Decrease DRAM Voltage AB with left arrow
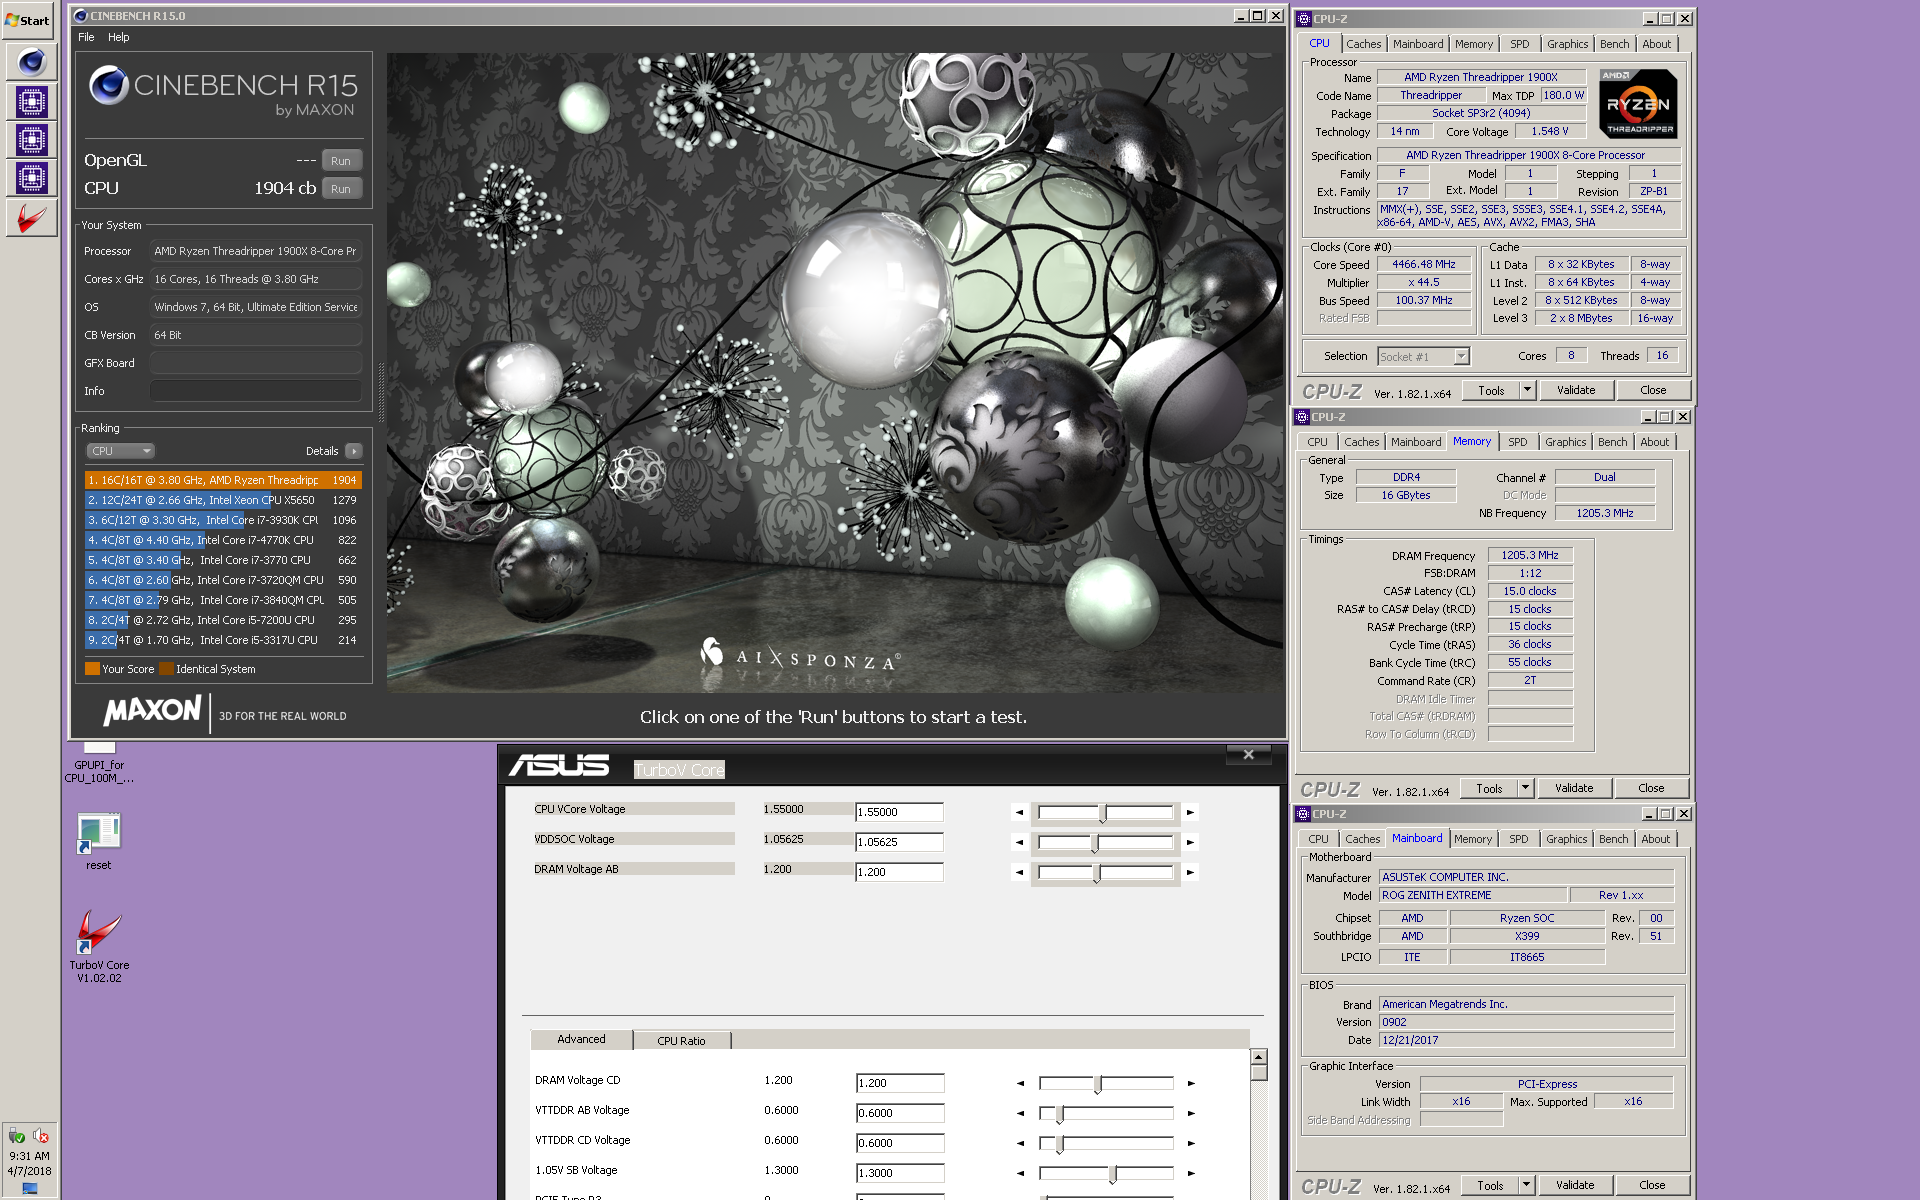This screenshot has height=1200, width=1920. tap(1019, 872)
